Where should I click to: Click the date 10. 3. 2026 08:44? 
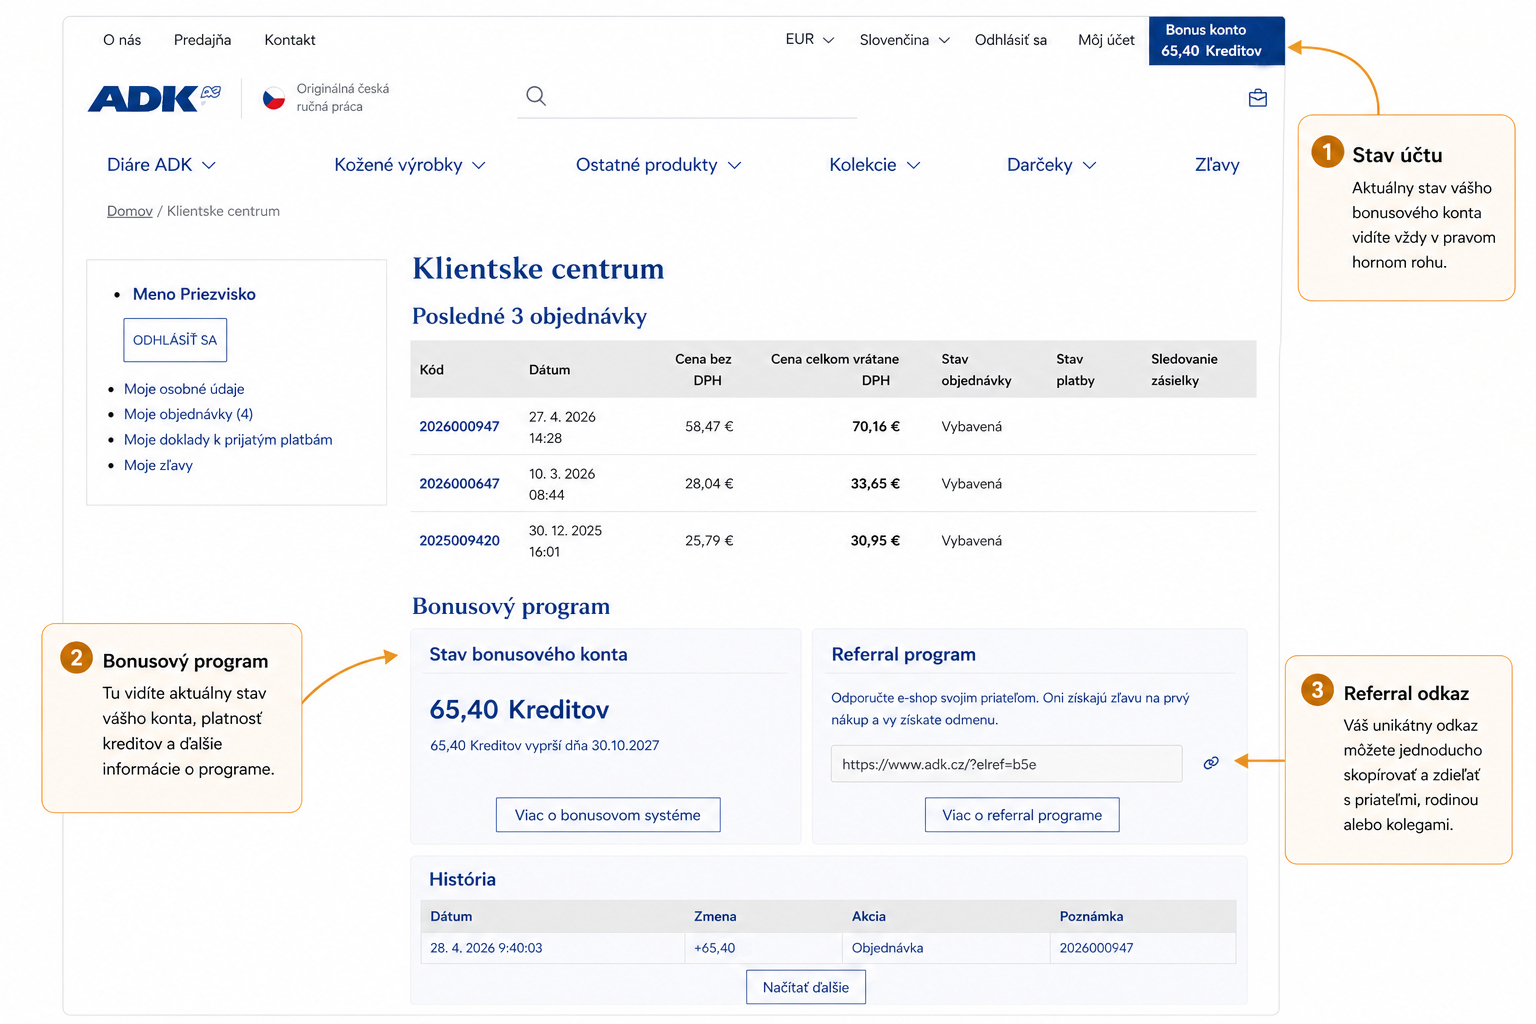click(562, 485)
